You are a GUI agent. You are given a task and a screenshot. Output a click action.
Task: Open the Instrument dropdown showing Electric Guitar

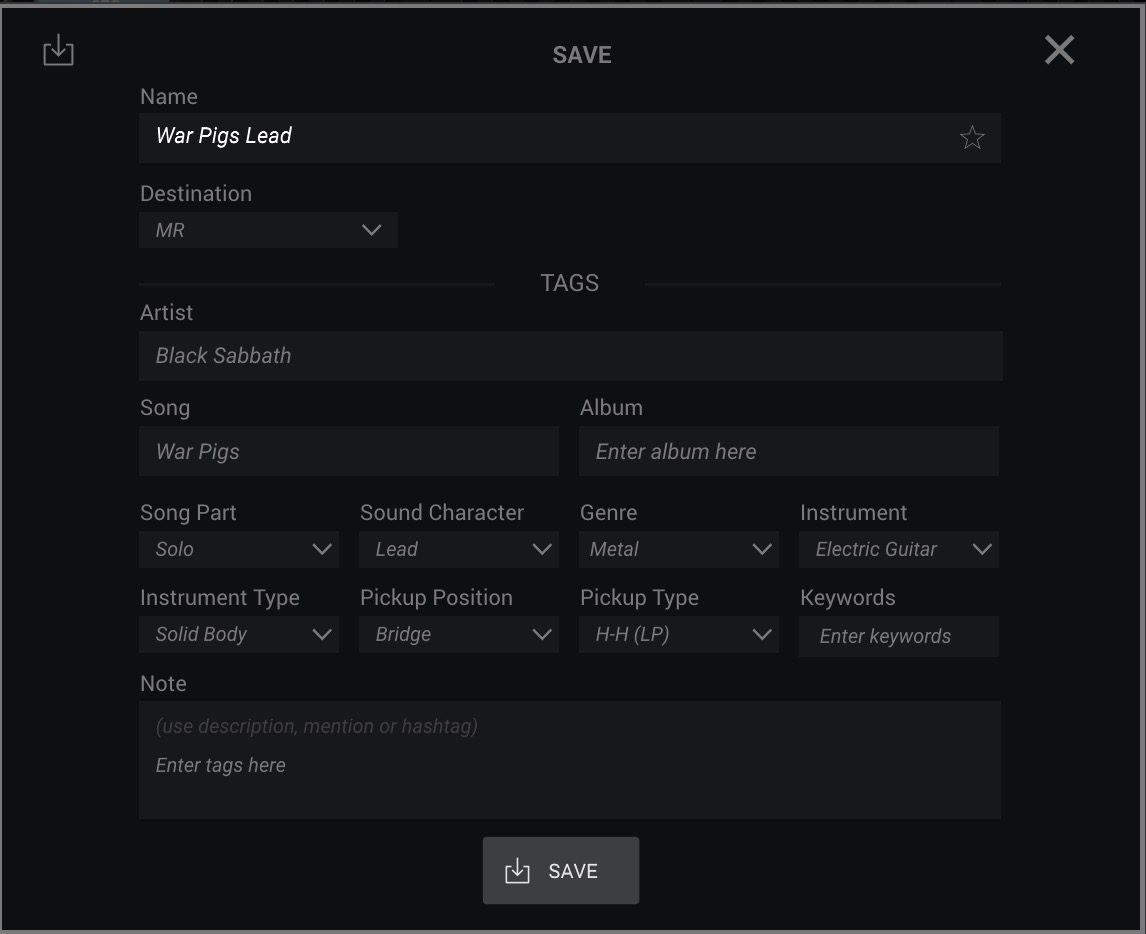898,550
